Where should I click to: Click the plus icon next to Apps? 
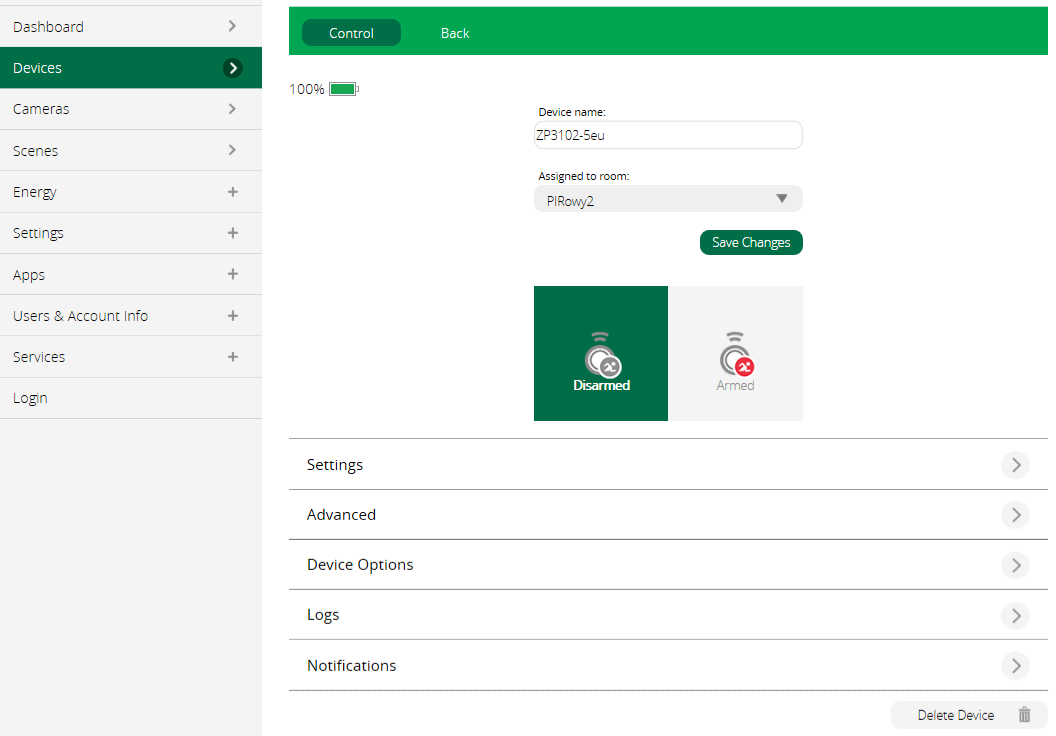tap(233, 274)
